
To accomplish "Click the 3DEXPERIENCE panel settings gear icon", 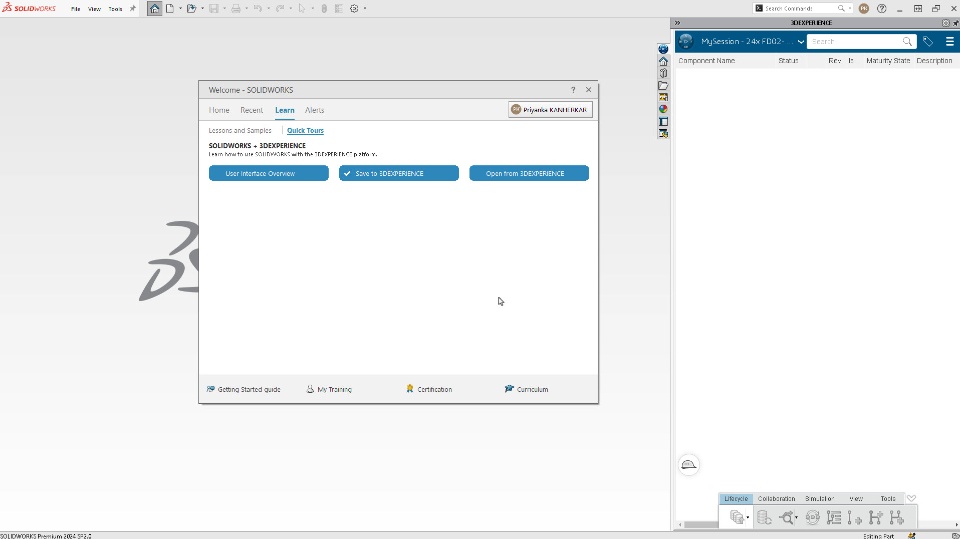I will [946, 23].
